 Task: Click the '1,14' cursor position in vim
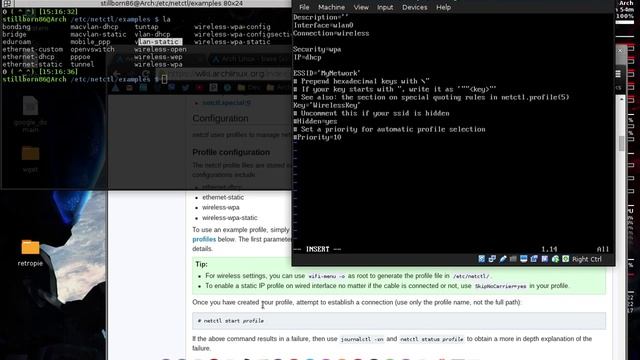tap(549, 249)
